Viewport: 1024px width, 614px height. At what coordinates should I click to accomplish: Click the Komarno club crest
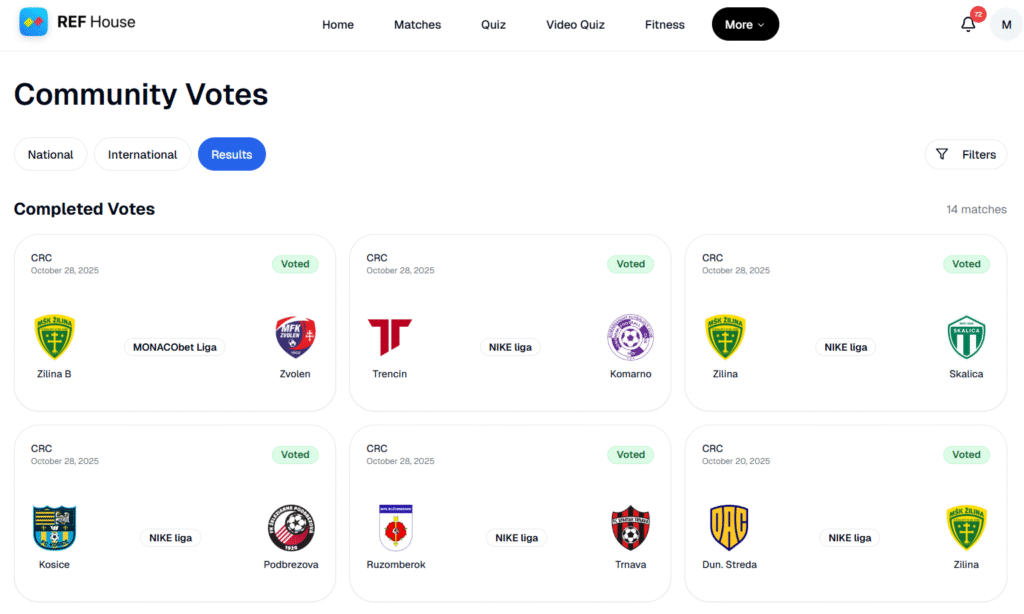coord(630,337)
